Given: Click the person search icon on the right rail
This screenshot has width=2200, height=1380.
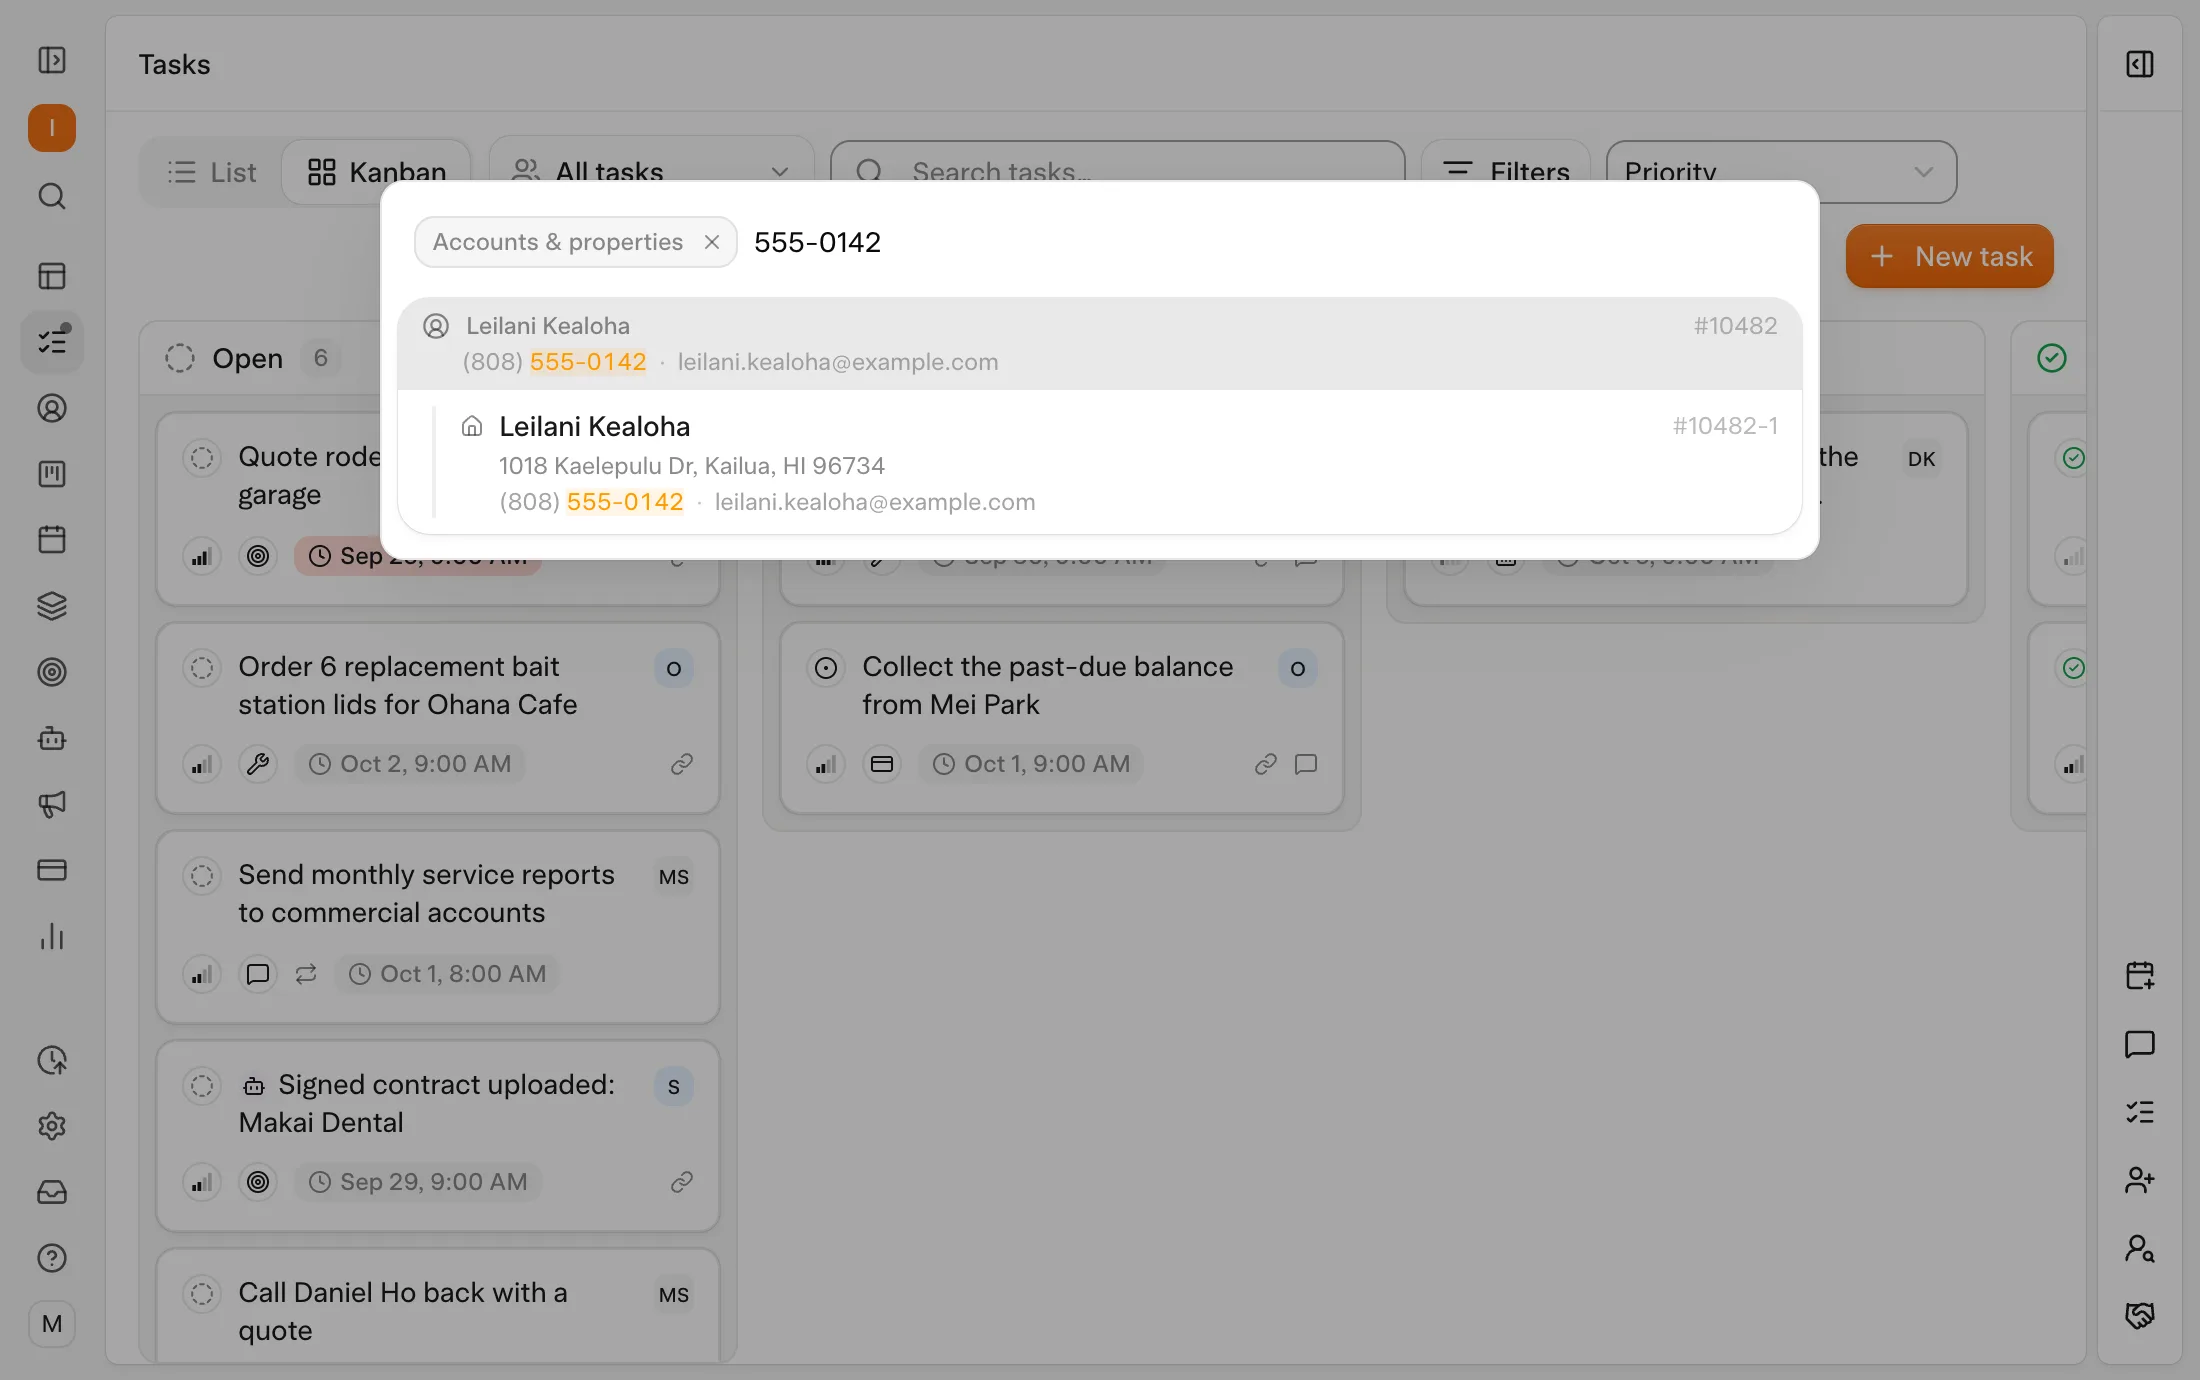Looking at the screenshot, I should click(2140, 1248).
